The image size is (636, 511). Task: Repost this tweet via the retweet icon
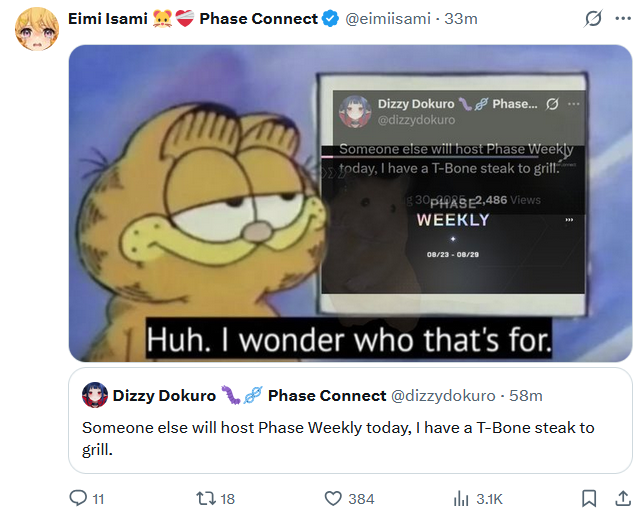click(x=206, y=498)
